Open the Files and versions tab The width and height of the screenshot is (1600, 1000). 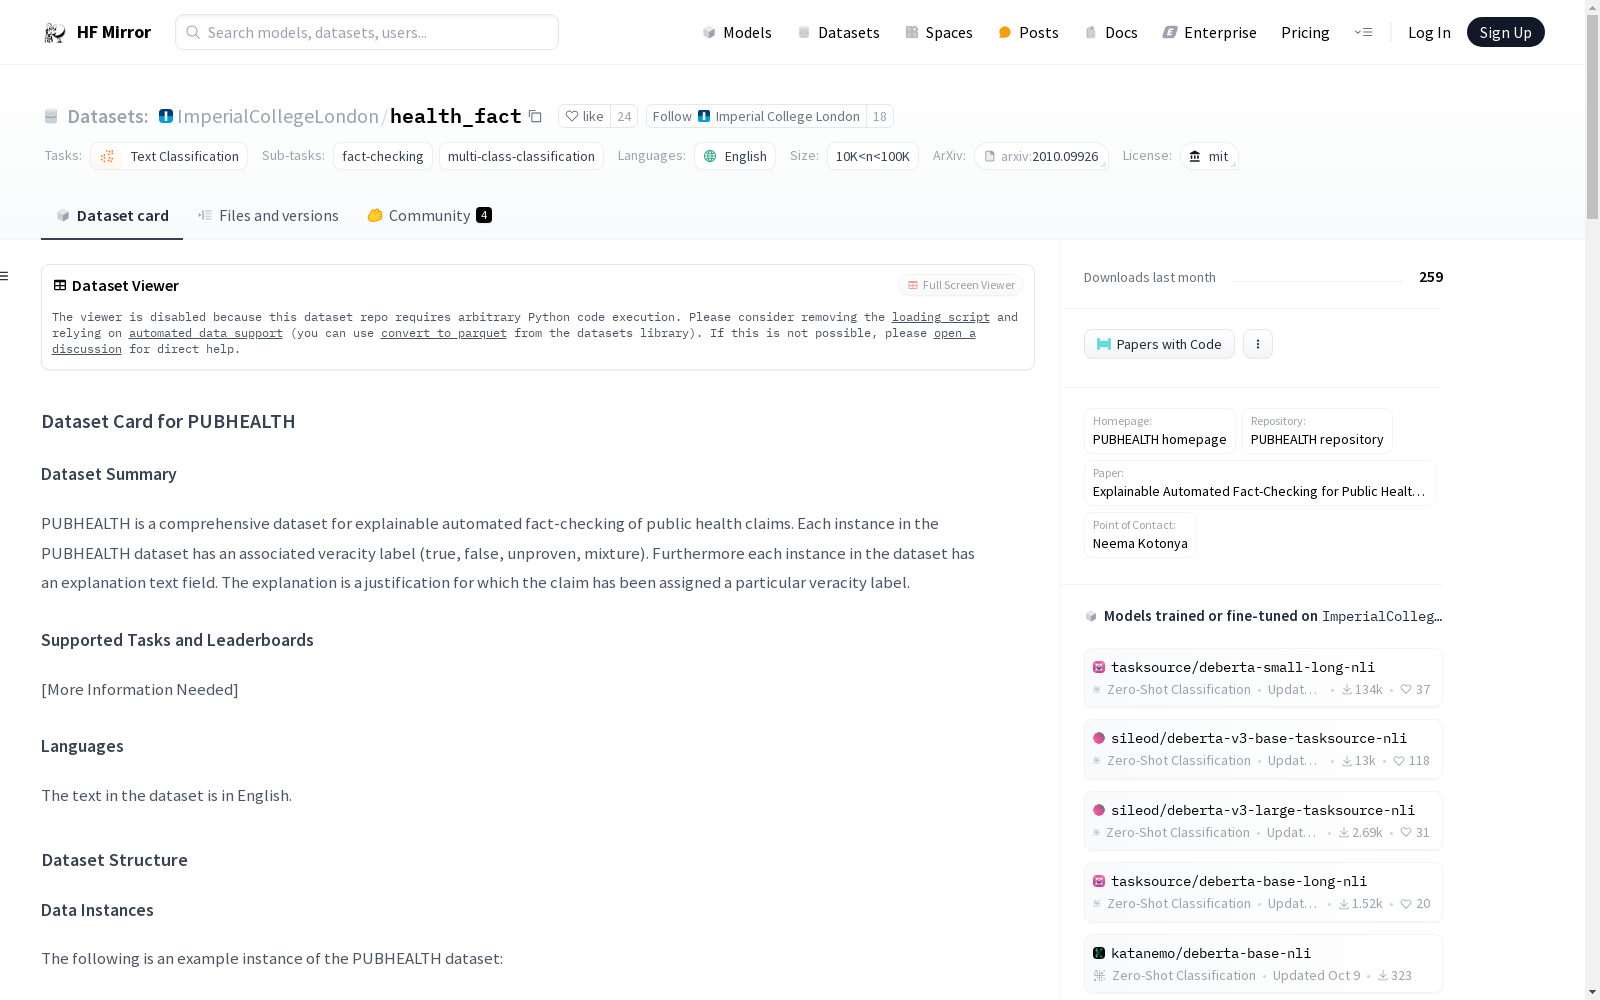click(x=268, y=216)
